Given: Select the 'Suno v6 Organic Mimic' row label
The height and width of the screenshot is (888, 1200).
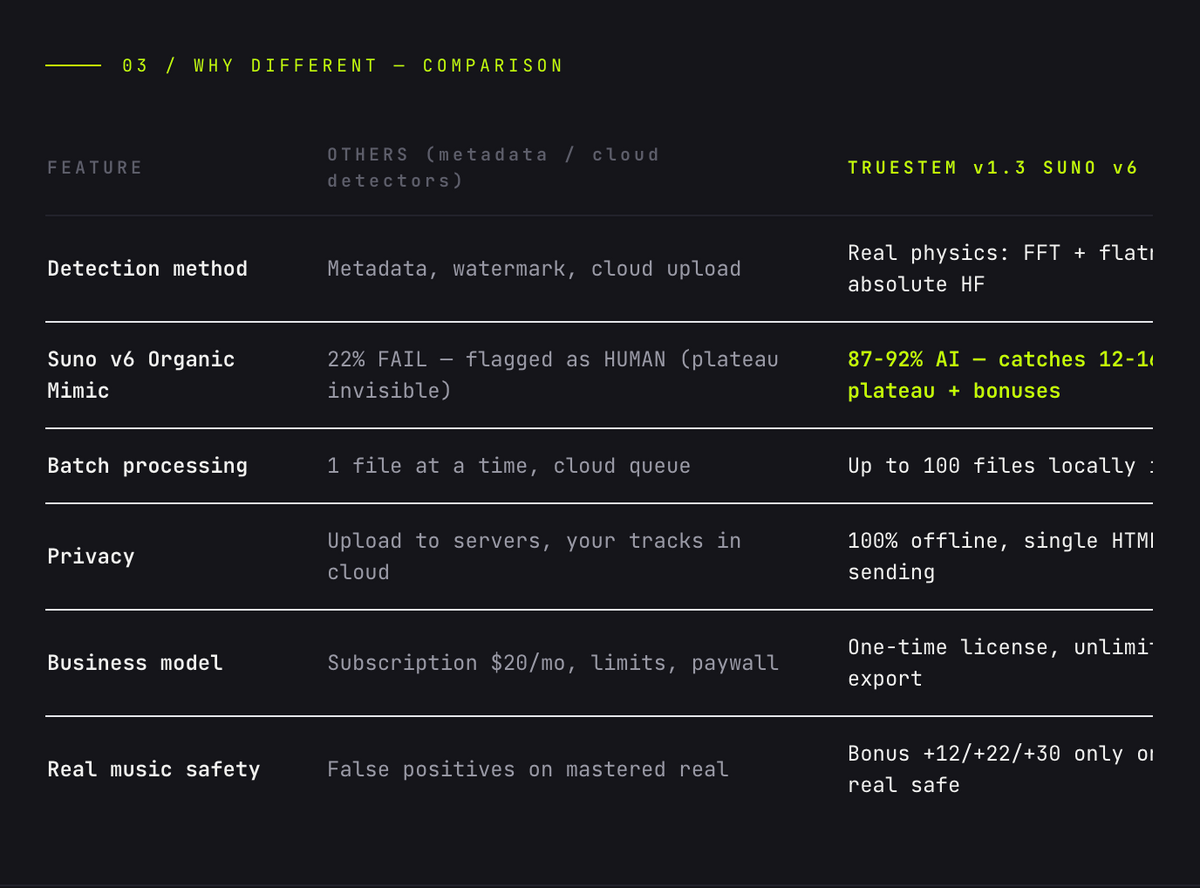Looking at the screenshot, I should click(x=141, y=375).
